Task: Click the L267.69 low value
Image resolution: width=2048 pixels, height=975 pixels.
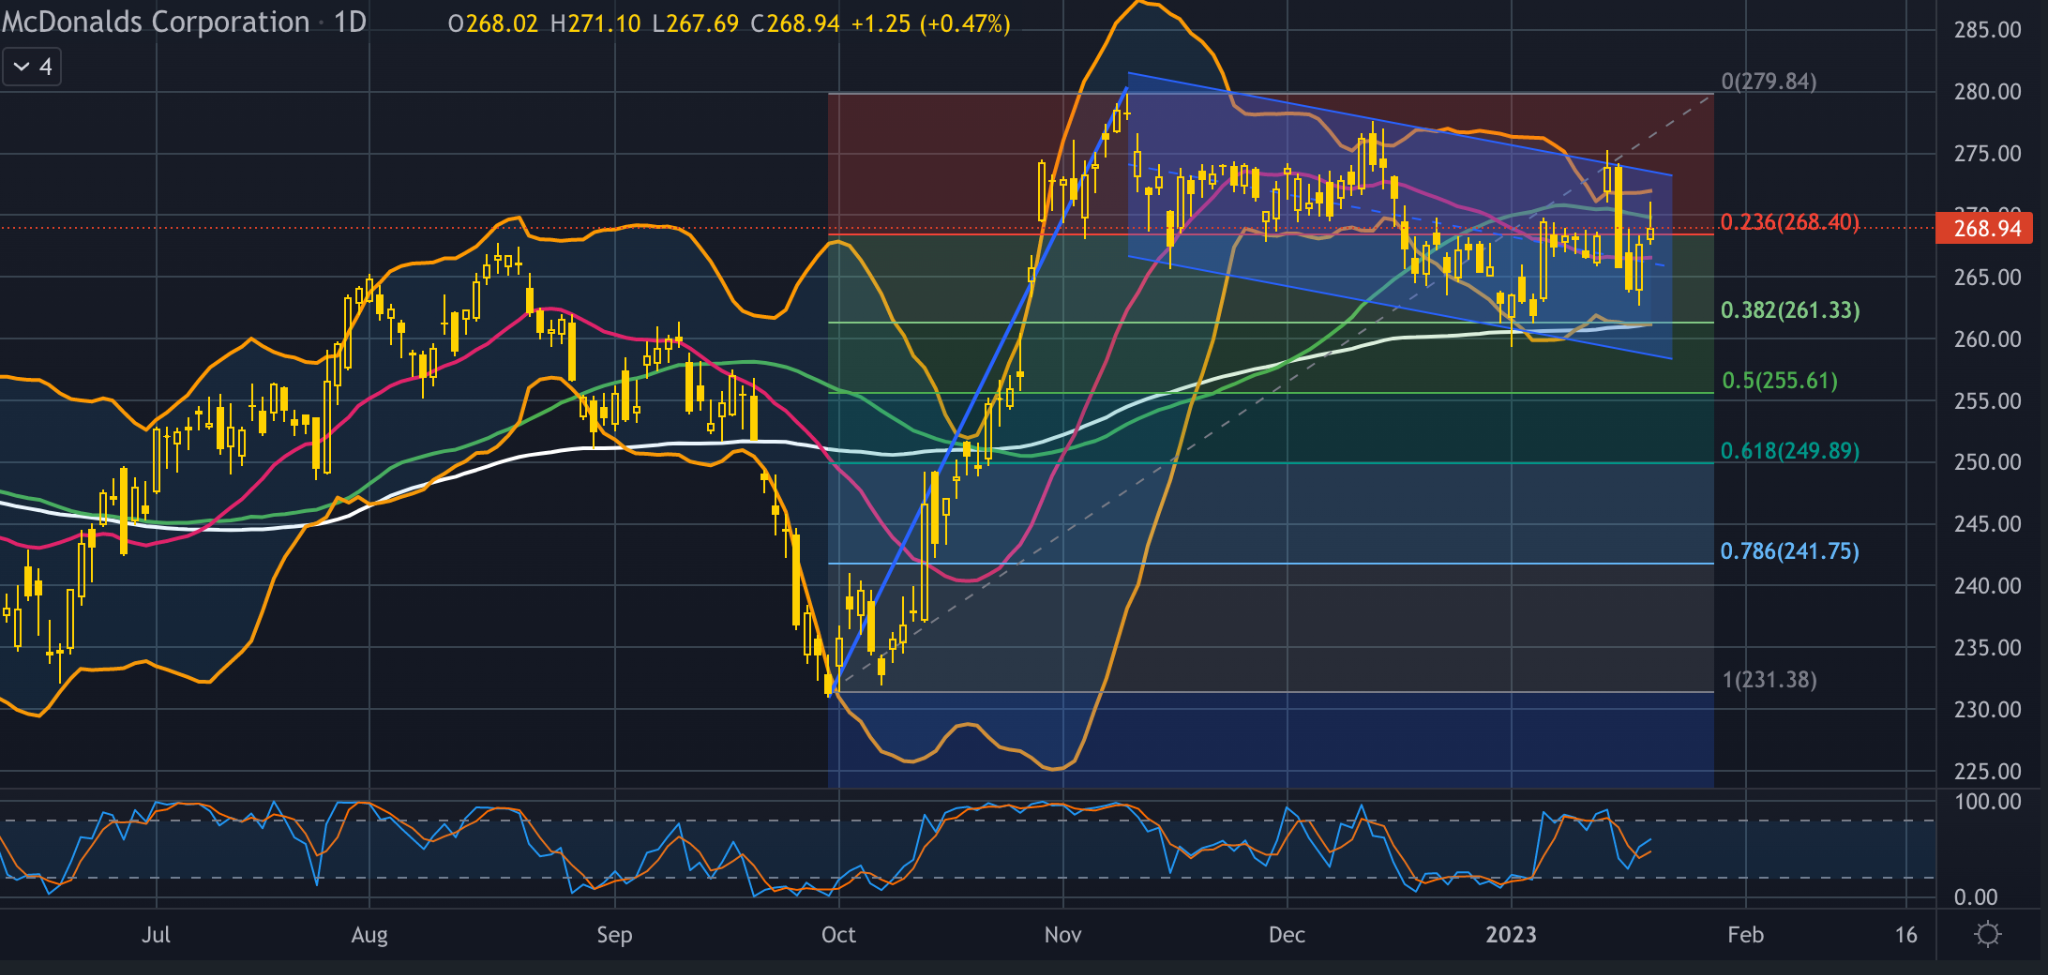Action: 695,23
